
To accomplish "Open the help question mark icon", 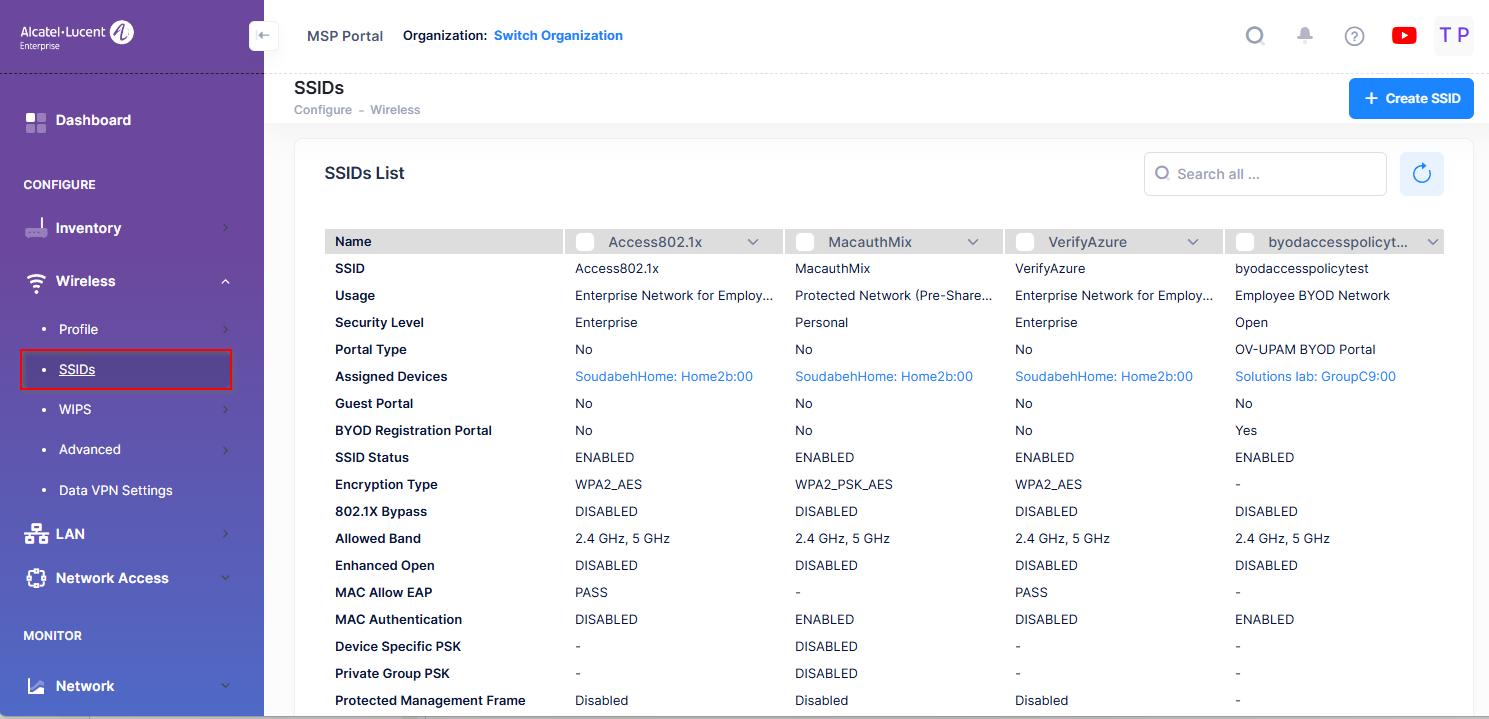I will [1354, 36].
